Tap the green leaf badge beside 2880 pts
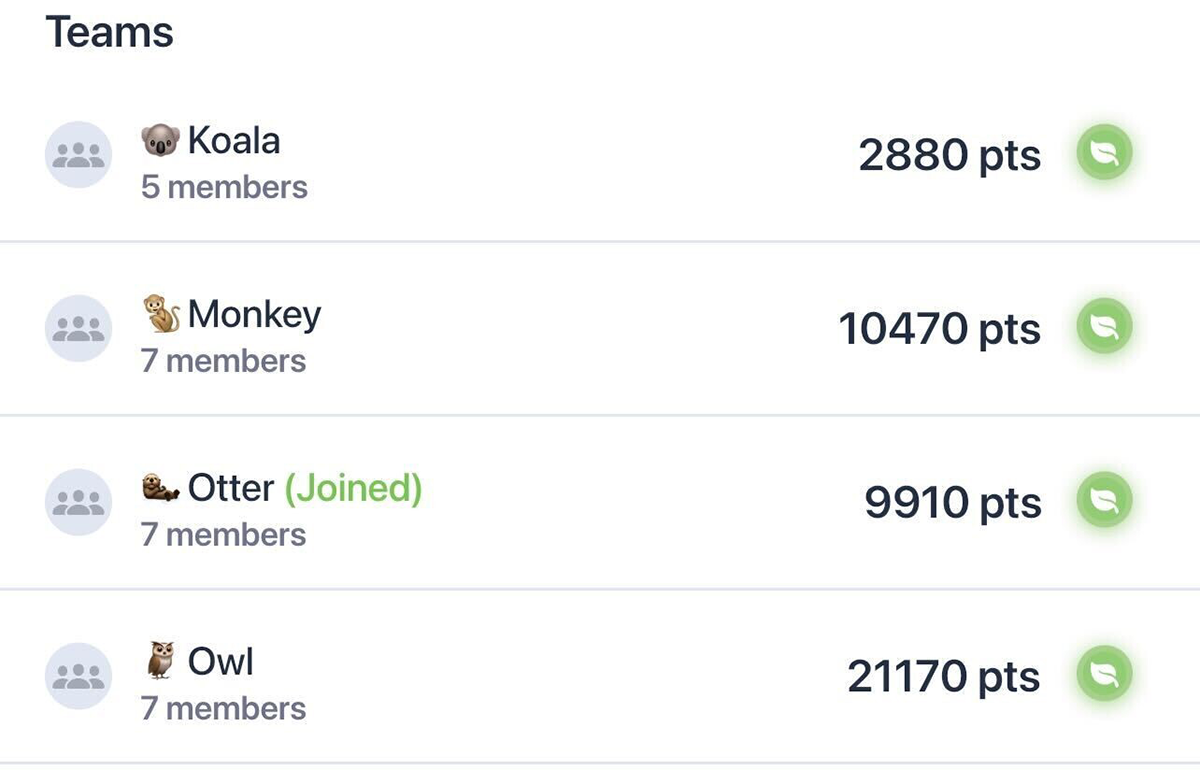1200x770 pixels. pos(1104,154)
